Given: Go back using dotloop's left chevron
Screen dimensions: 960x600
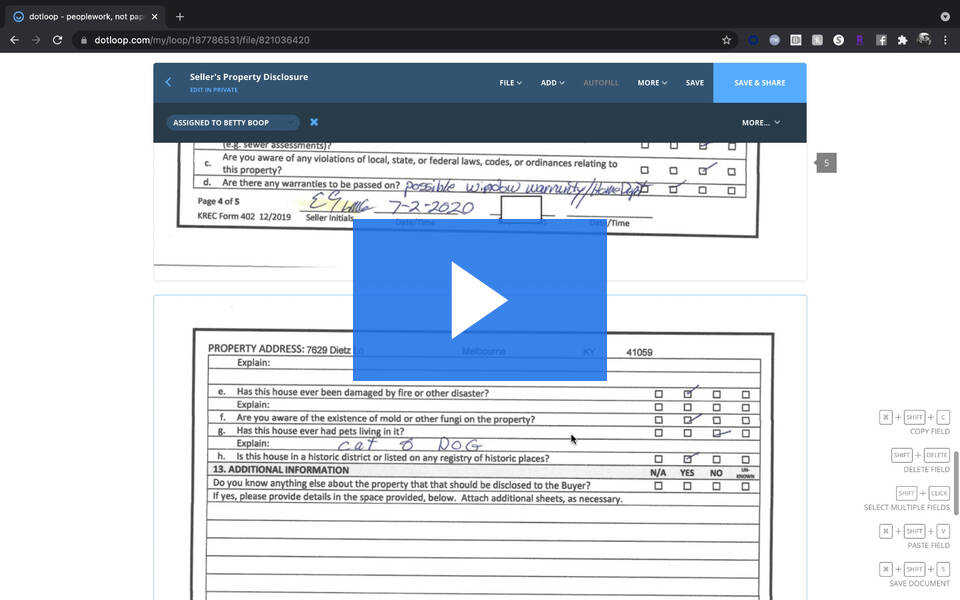Looking at the screenshot, I should tap(168, 82).
